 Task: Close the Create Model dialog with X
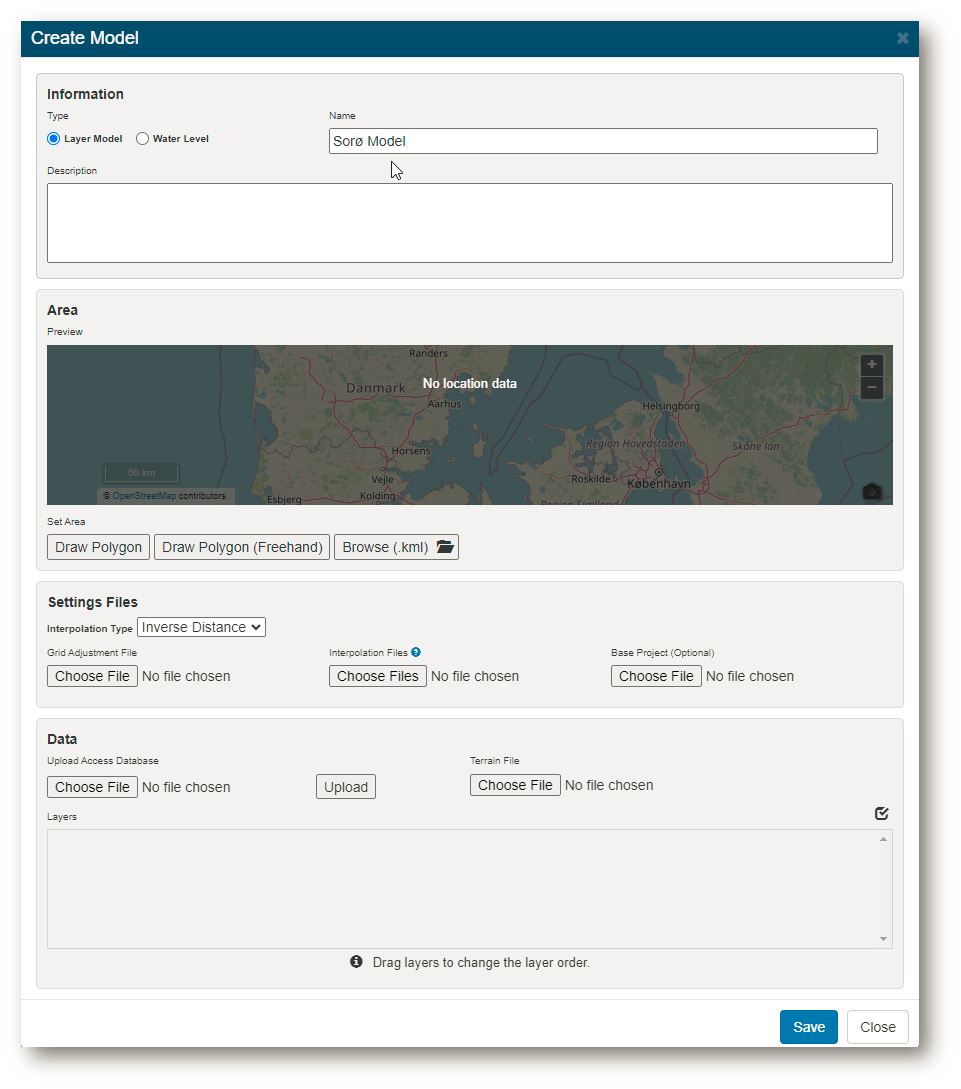(x=902, y=38)
